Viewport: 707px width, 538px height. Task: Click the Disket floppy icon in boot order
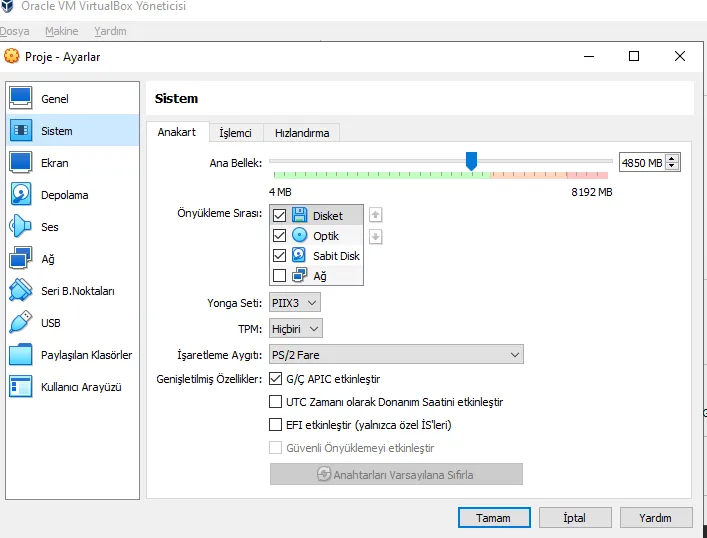(x=299, y=215)
